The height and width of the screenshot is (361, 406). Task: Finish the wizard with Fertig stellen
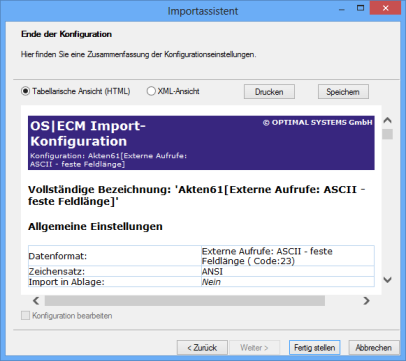pyautogui.click(x=314, y=348)
